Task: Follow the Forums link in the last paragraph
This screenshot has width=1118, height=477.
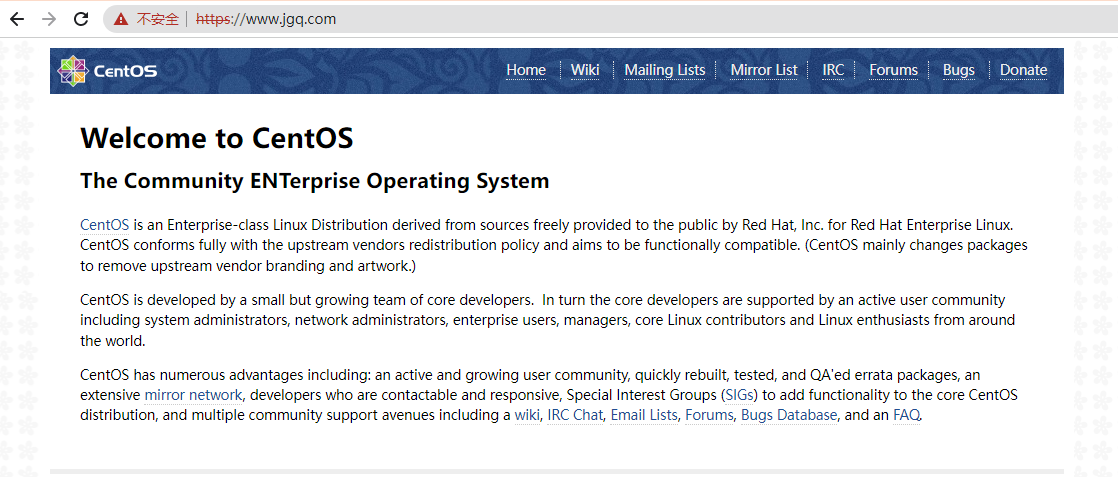Action: tap(709, 415)
